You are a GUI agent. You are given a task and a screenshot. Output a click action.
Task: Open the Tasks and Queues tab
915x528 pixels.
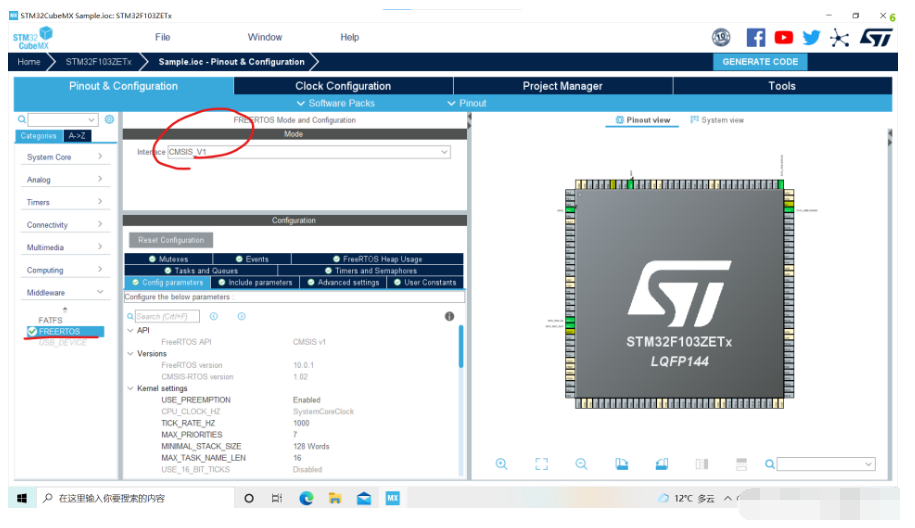[x=201, y=270]
